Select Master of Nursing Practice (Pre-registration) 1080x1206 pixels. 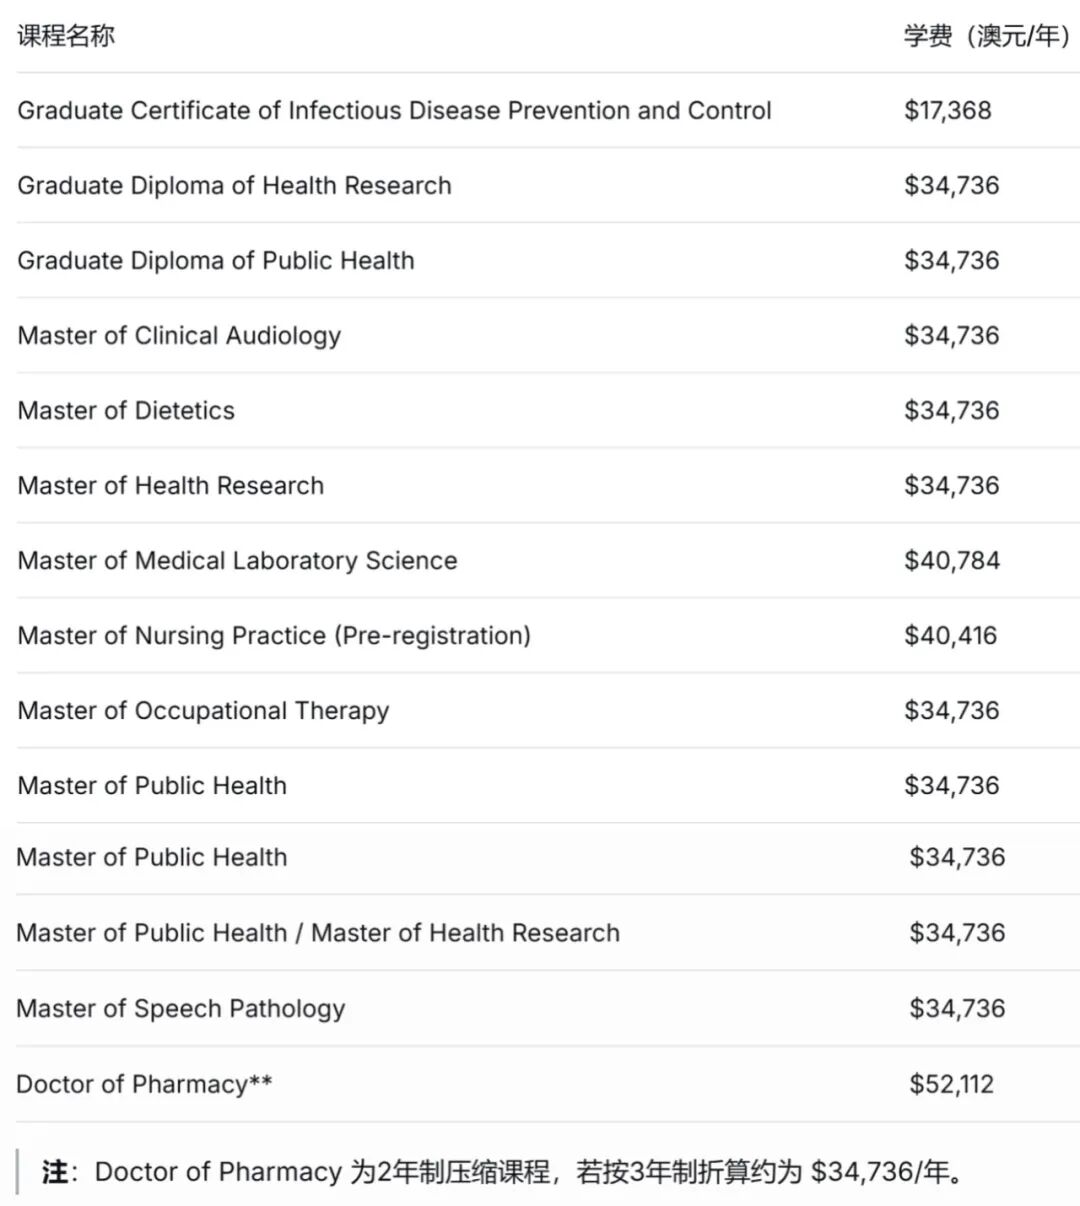pyautogui.click(x=274, y=635)
